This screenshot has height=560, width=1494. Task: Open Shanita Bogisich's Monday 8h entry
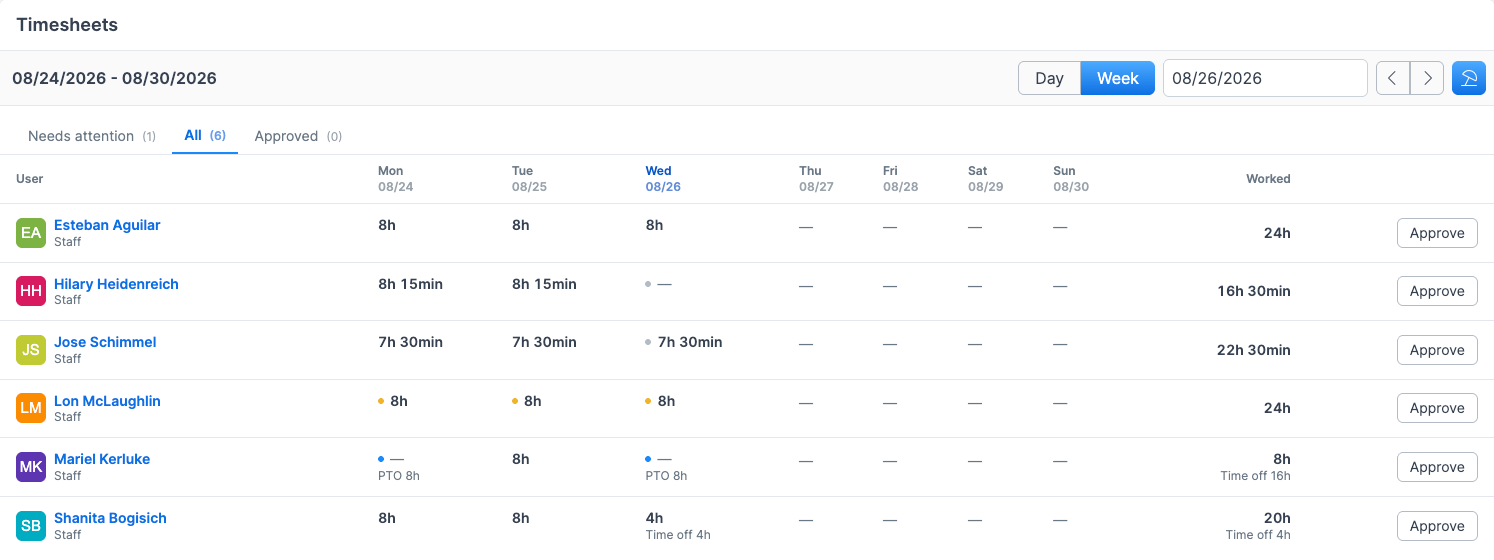click(x=387, y=518)
